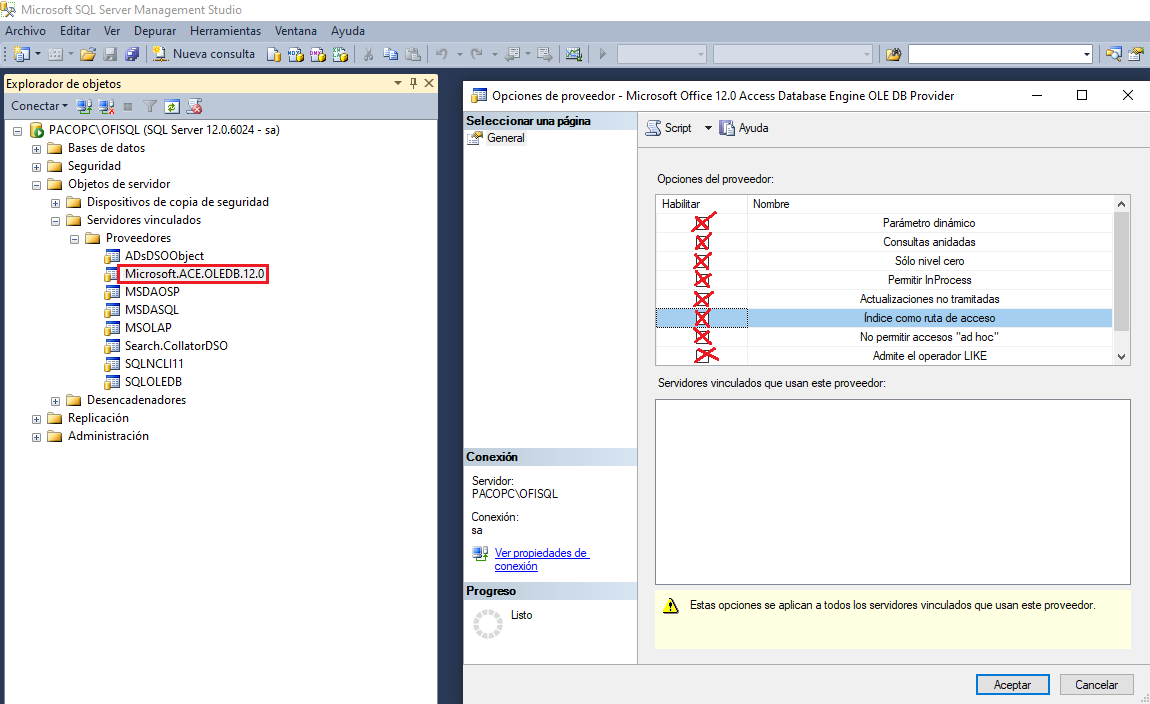Click the Connect Object Explorer icon
The image size is (1150, 704).
coord(84,106)
